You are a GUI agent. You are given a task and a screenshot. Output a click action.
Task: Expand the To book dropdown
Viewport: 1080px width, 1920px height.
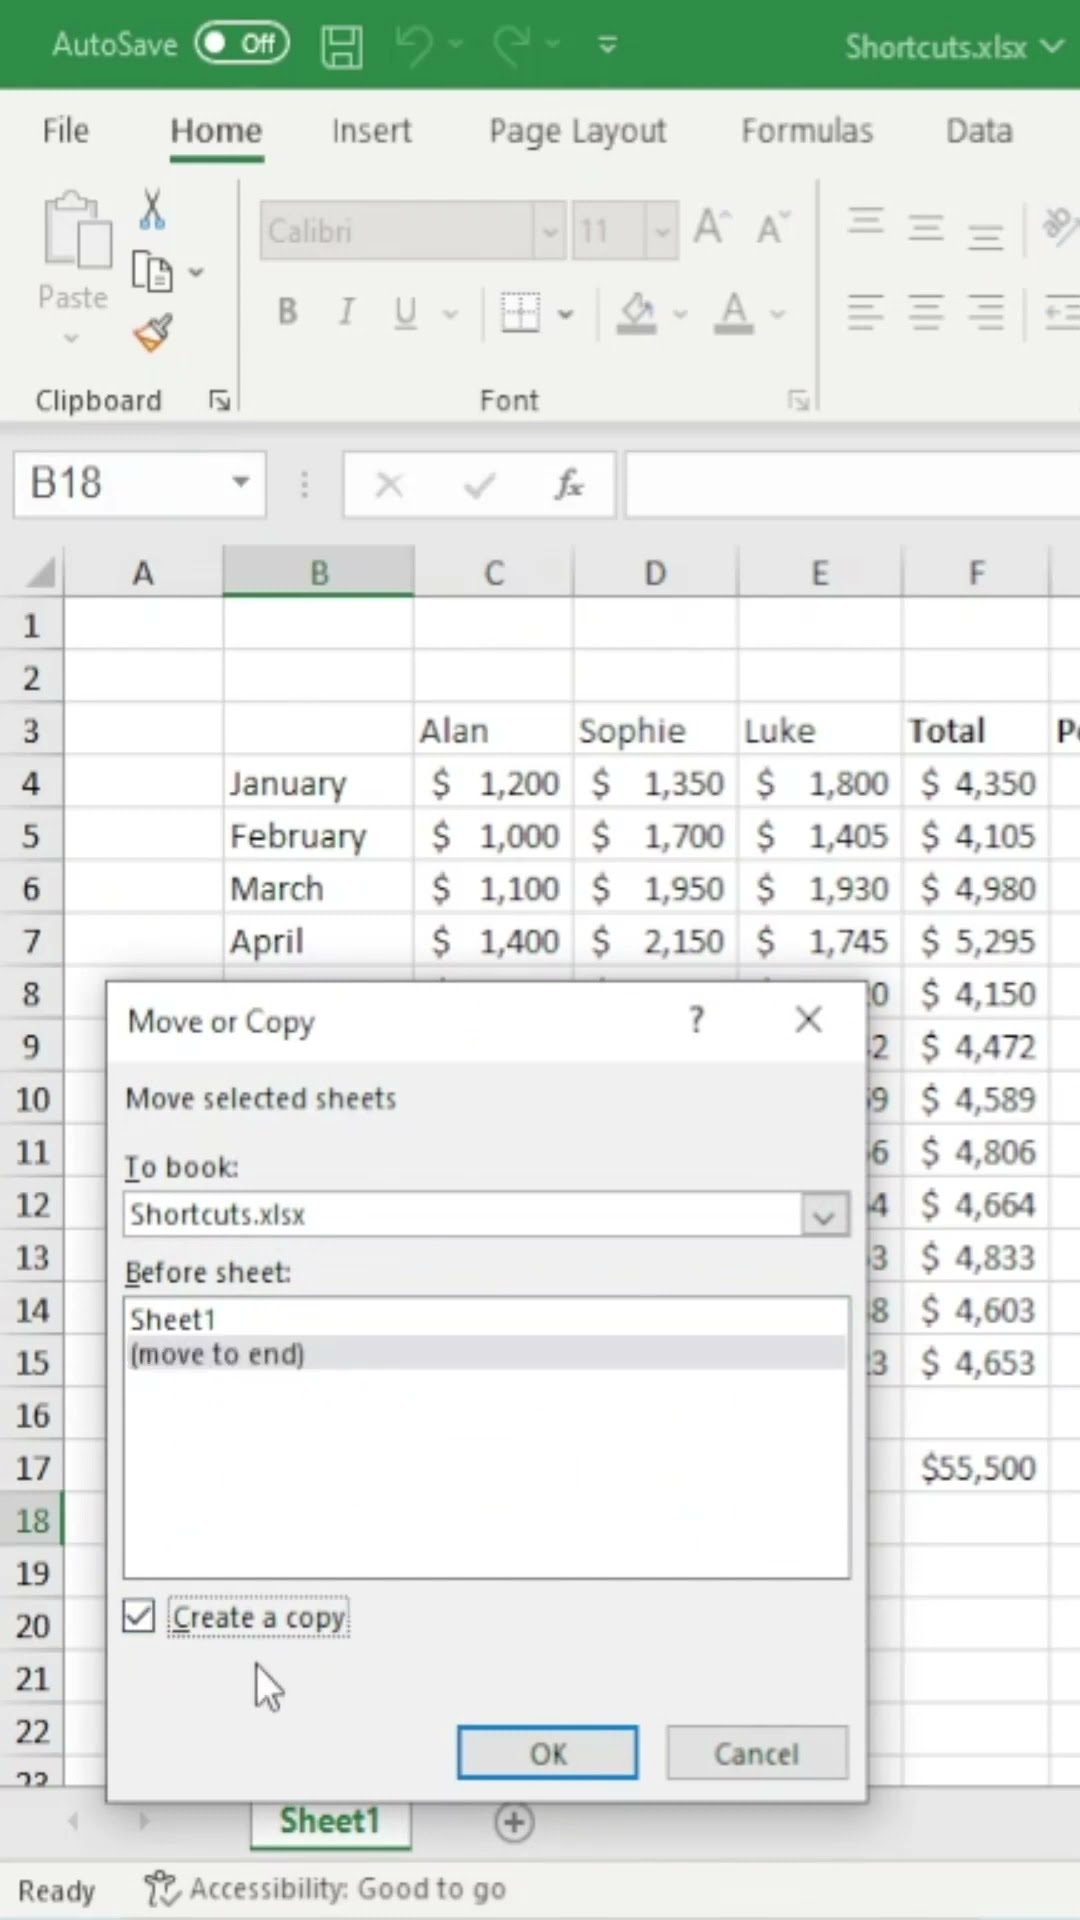click(824, 1215)
